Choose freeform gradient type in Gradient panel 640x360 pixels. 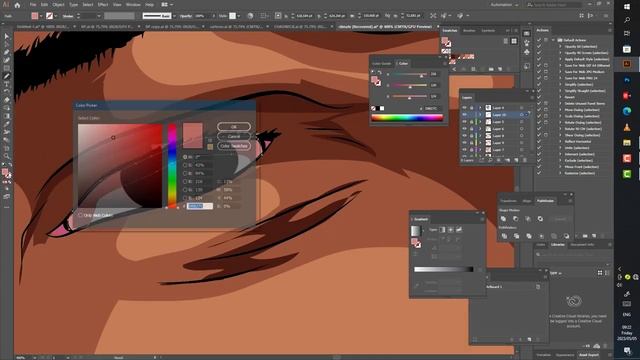(x=459, y=230)
